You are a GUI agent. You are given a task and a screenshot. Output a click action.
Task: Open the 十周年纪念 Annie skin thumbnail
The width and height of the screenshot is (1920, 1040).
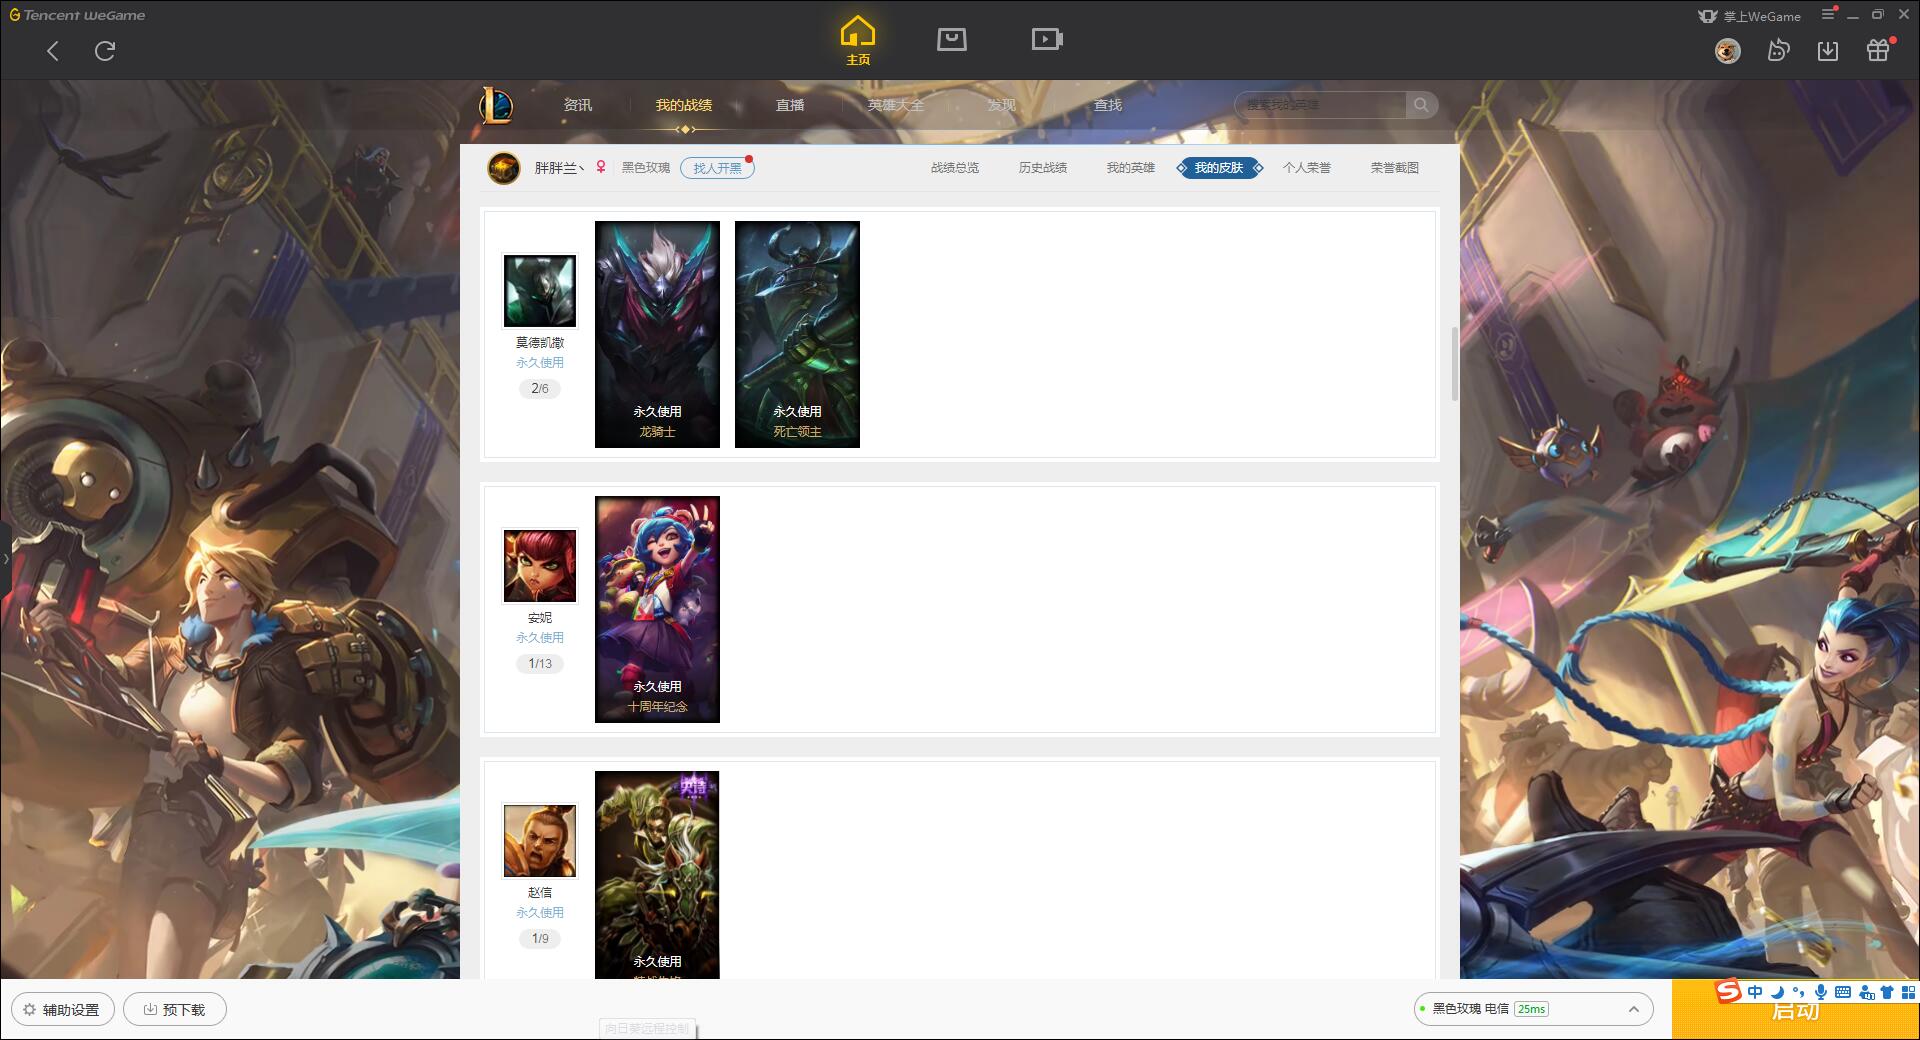click(657, 609)
